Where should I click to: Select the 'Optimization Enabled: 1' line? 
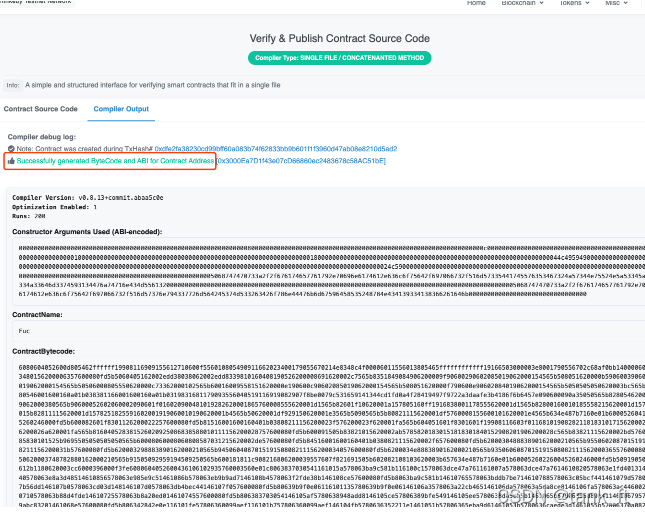click(54, 207)
